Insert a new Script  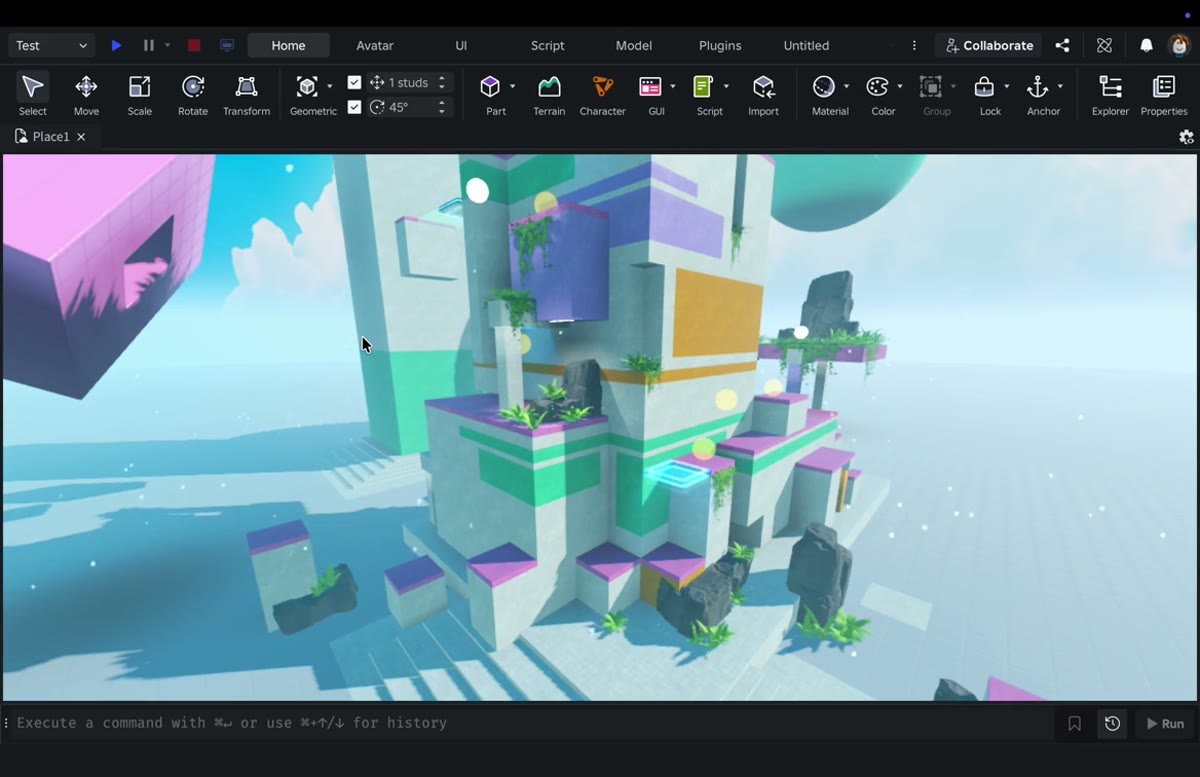(703, 87)
